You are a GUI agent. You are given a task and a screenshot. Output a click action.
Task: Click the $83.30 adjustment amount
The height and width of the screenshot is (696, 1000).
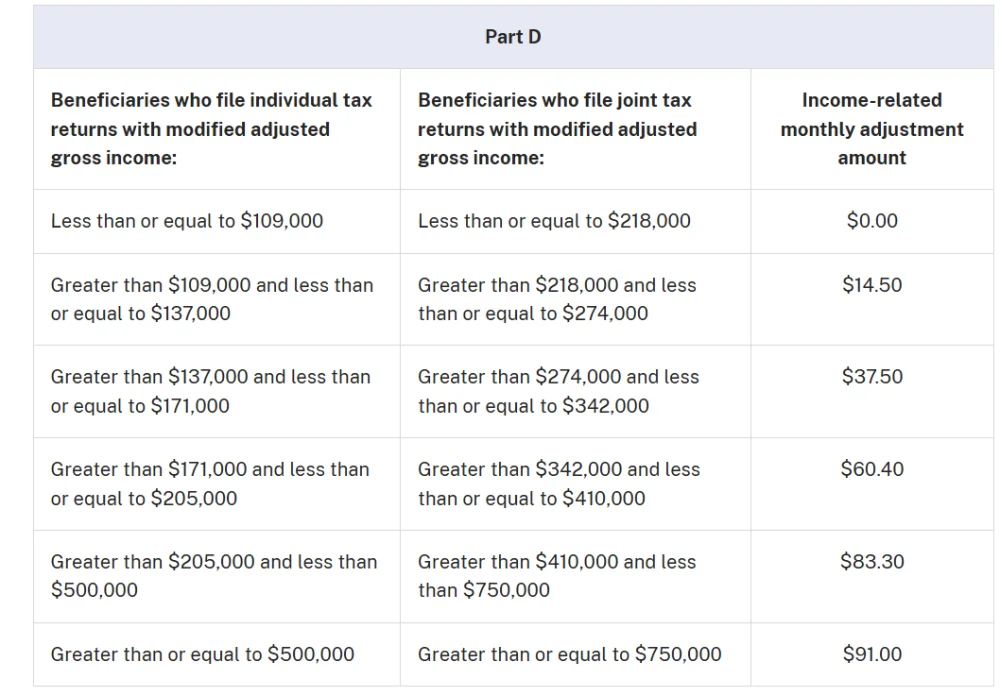tap(872, 562)
